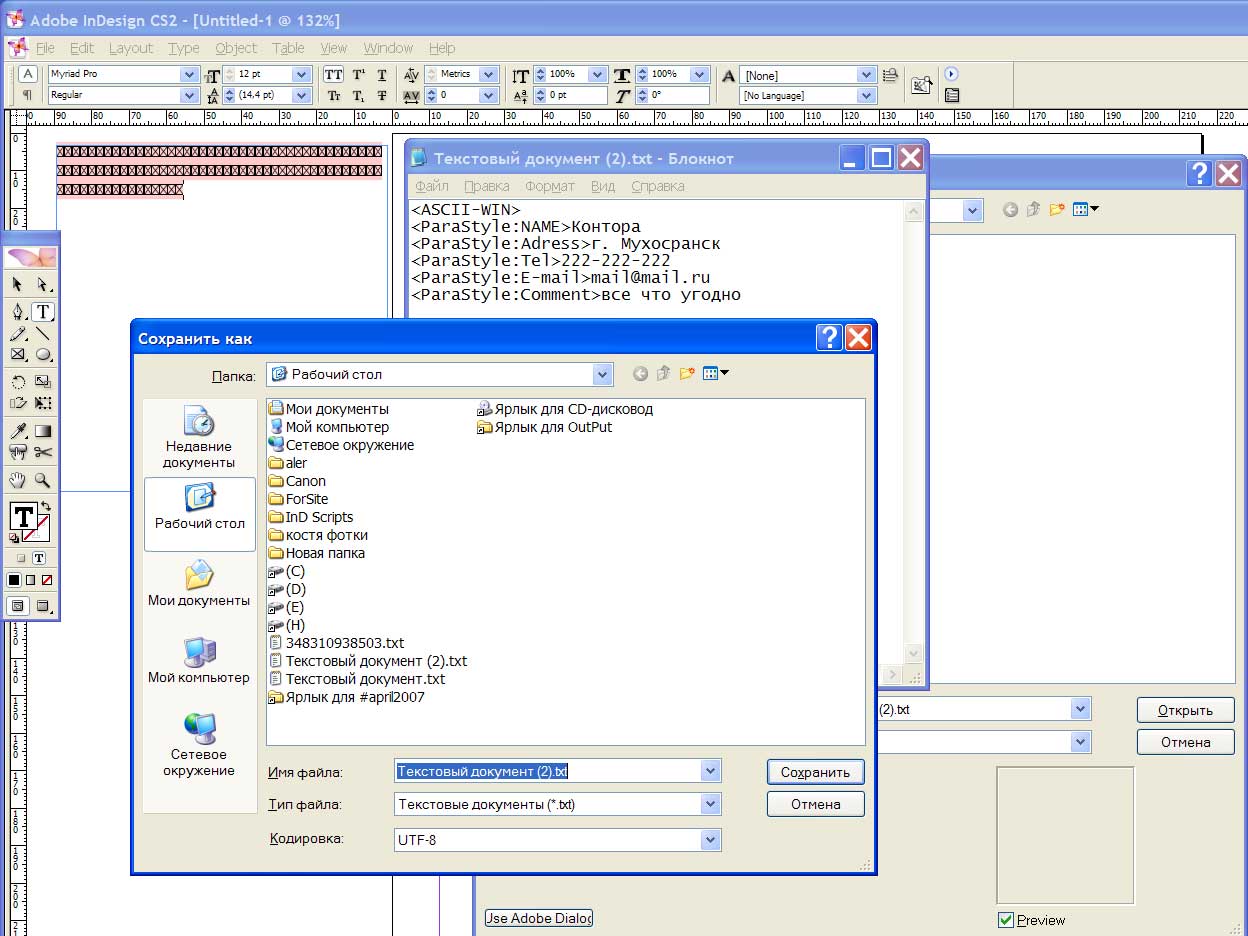Open InDesign Object menu
Screen dimensions: 1248x936
236,48
